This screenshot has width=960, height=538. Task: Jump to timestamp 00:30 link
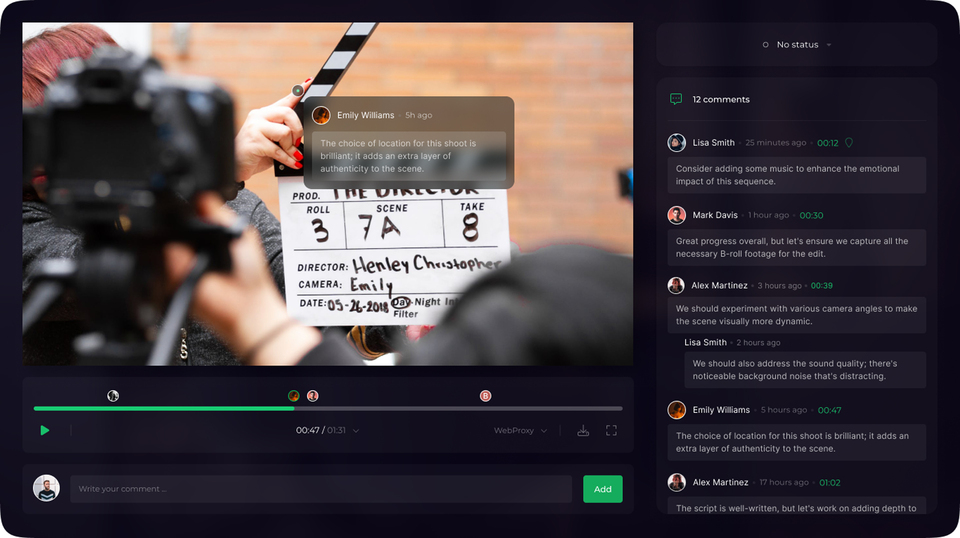click(811, 215)
